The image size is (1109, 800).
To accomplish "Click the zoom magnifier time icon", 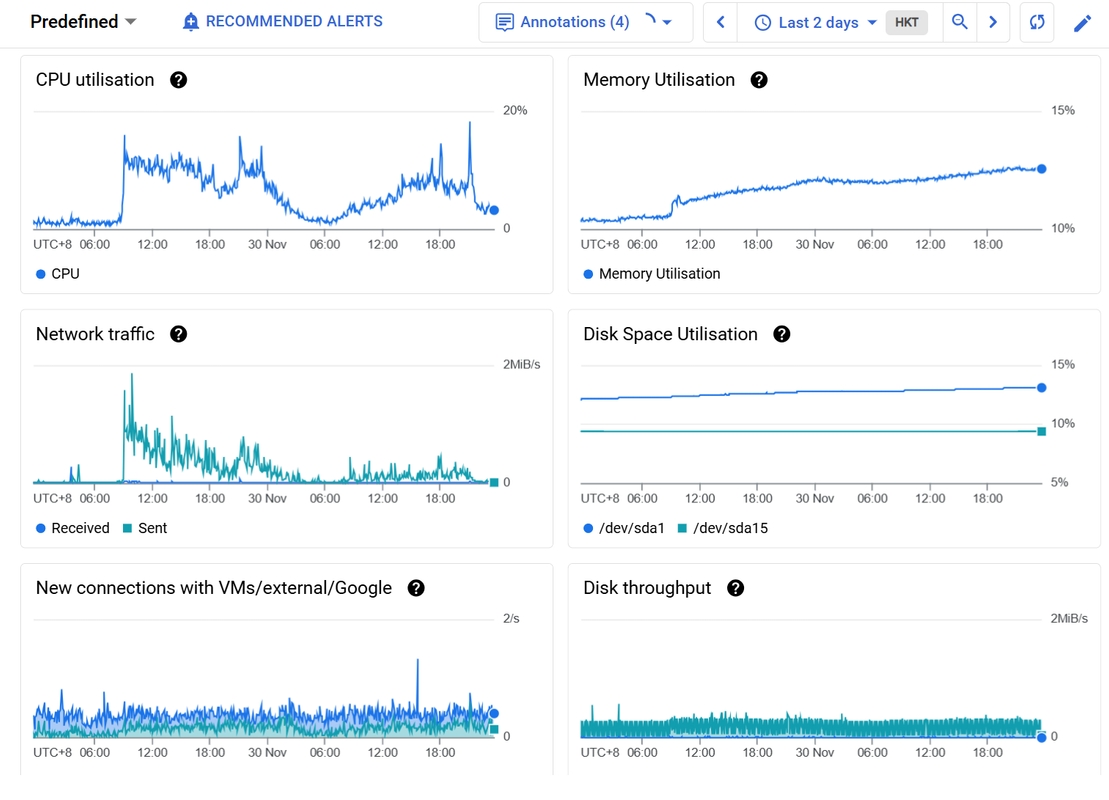I will [959, 22].
